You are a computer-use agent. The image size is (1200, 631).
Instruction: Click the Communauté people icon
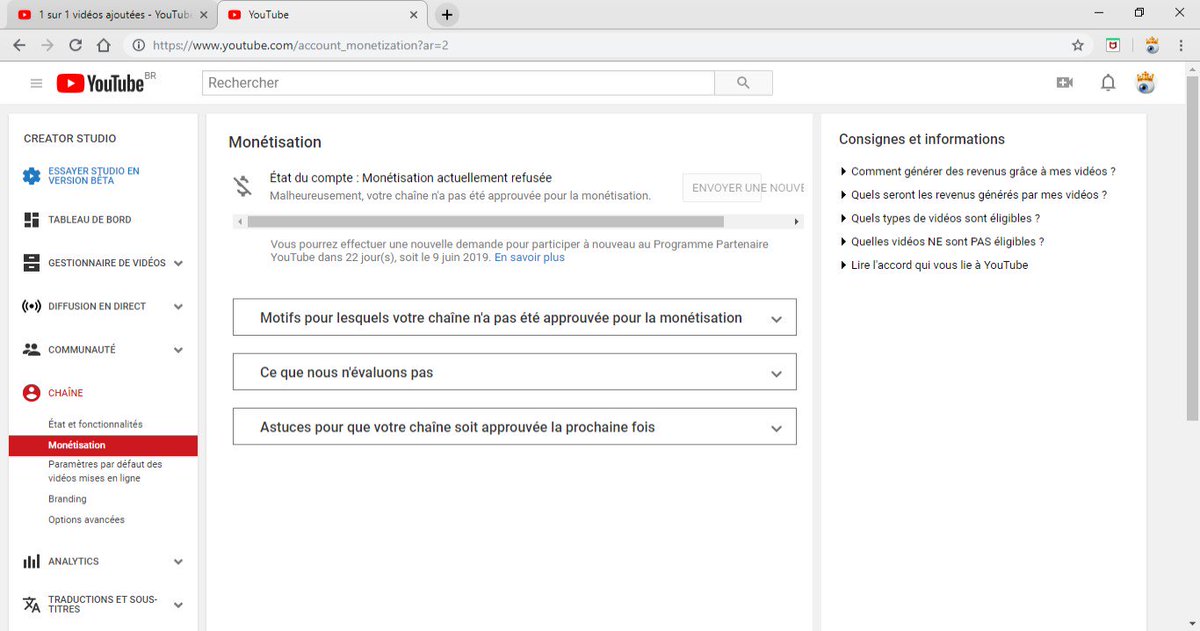[x=31, y=350]
